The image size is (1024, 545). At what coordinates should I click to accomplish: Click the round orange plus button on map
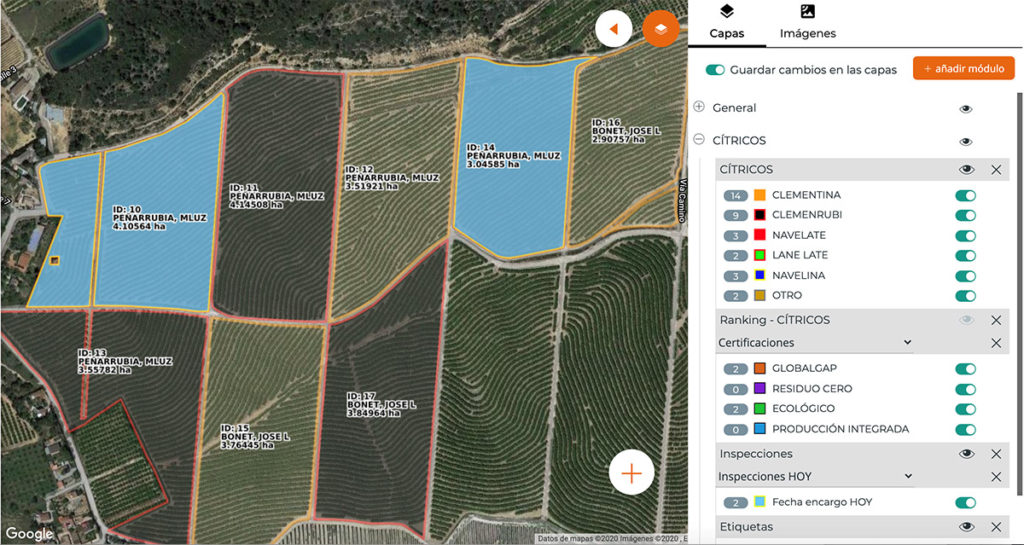632,473
